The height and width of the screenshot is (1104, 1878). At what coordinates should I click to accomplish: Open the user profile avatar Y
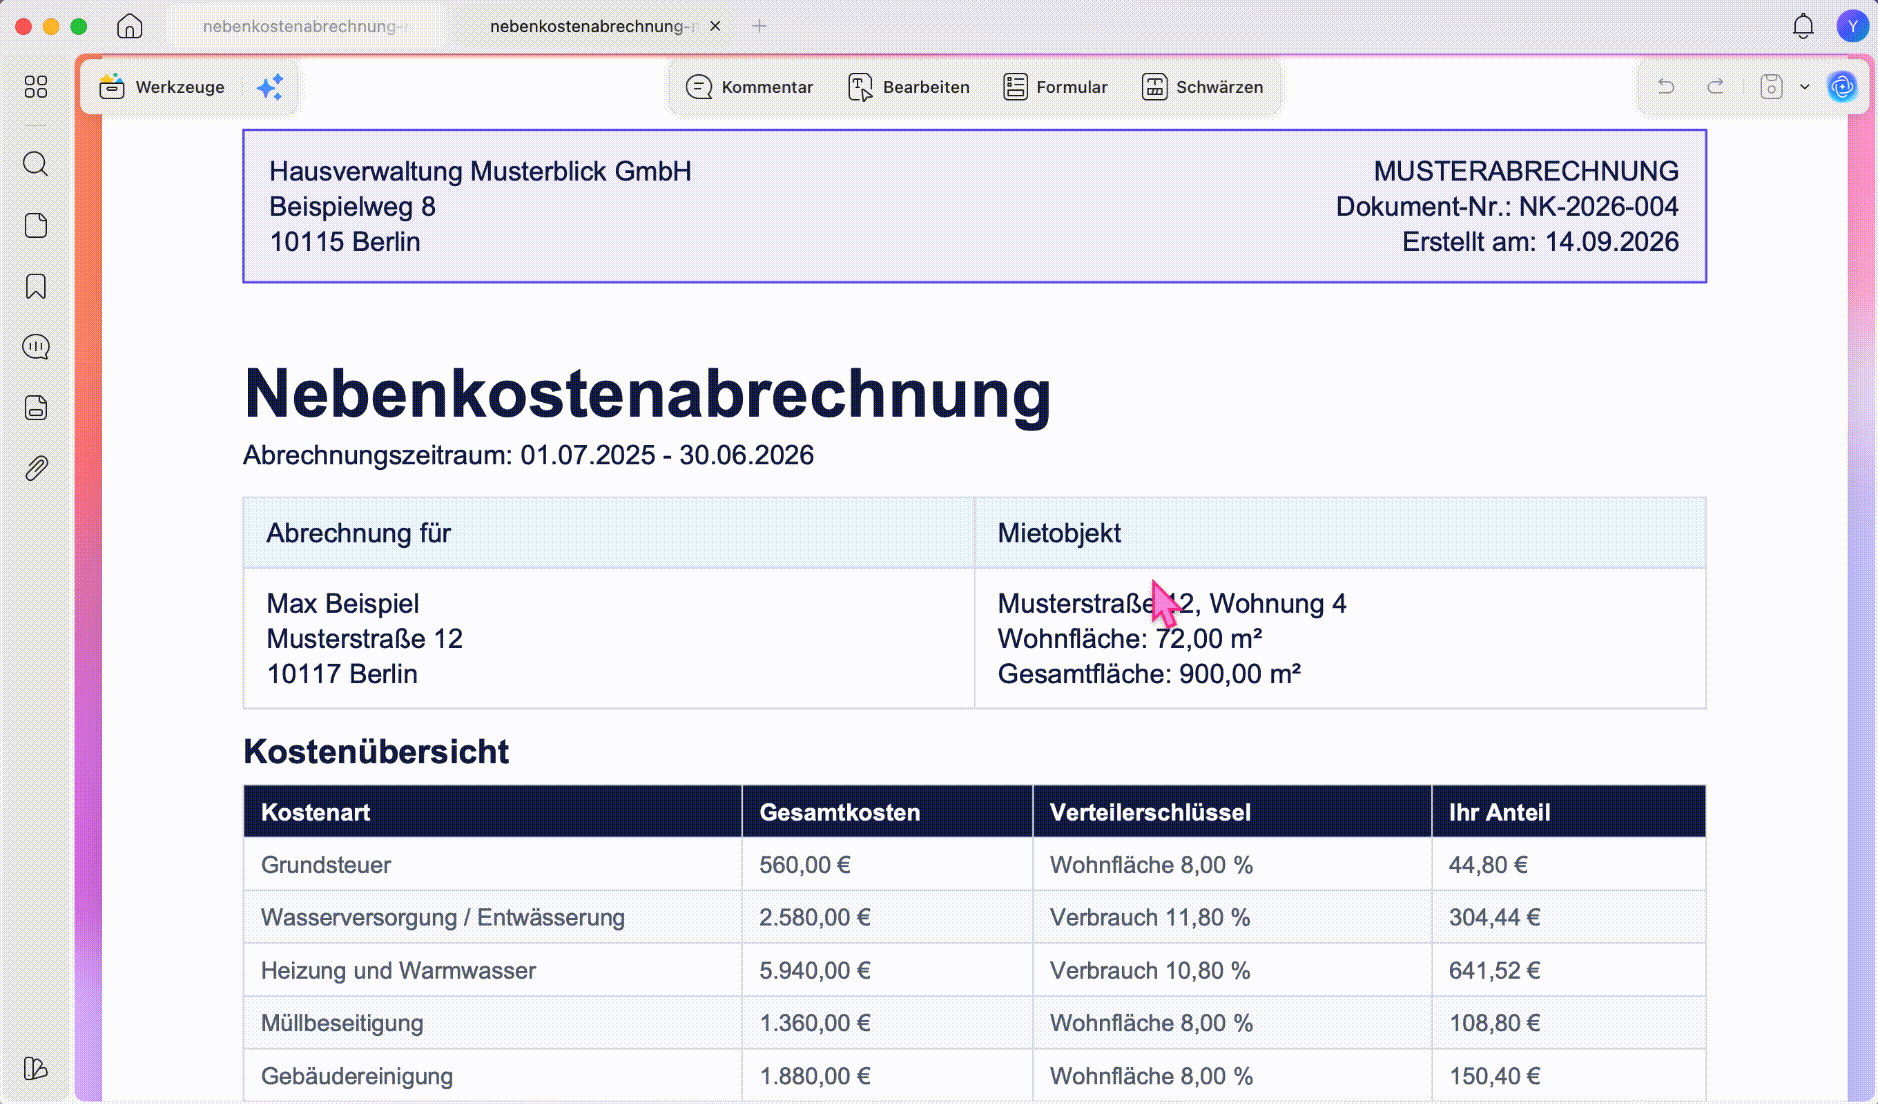(1852, 26)
